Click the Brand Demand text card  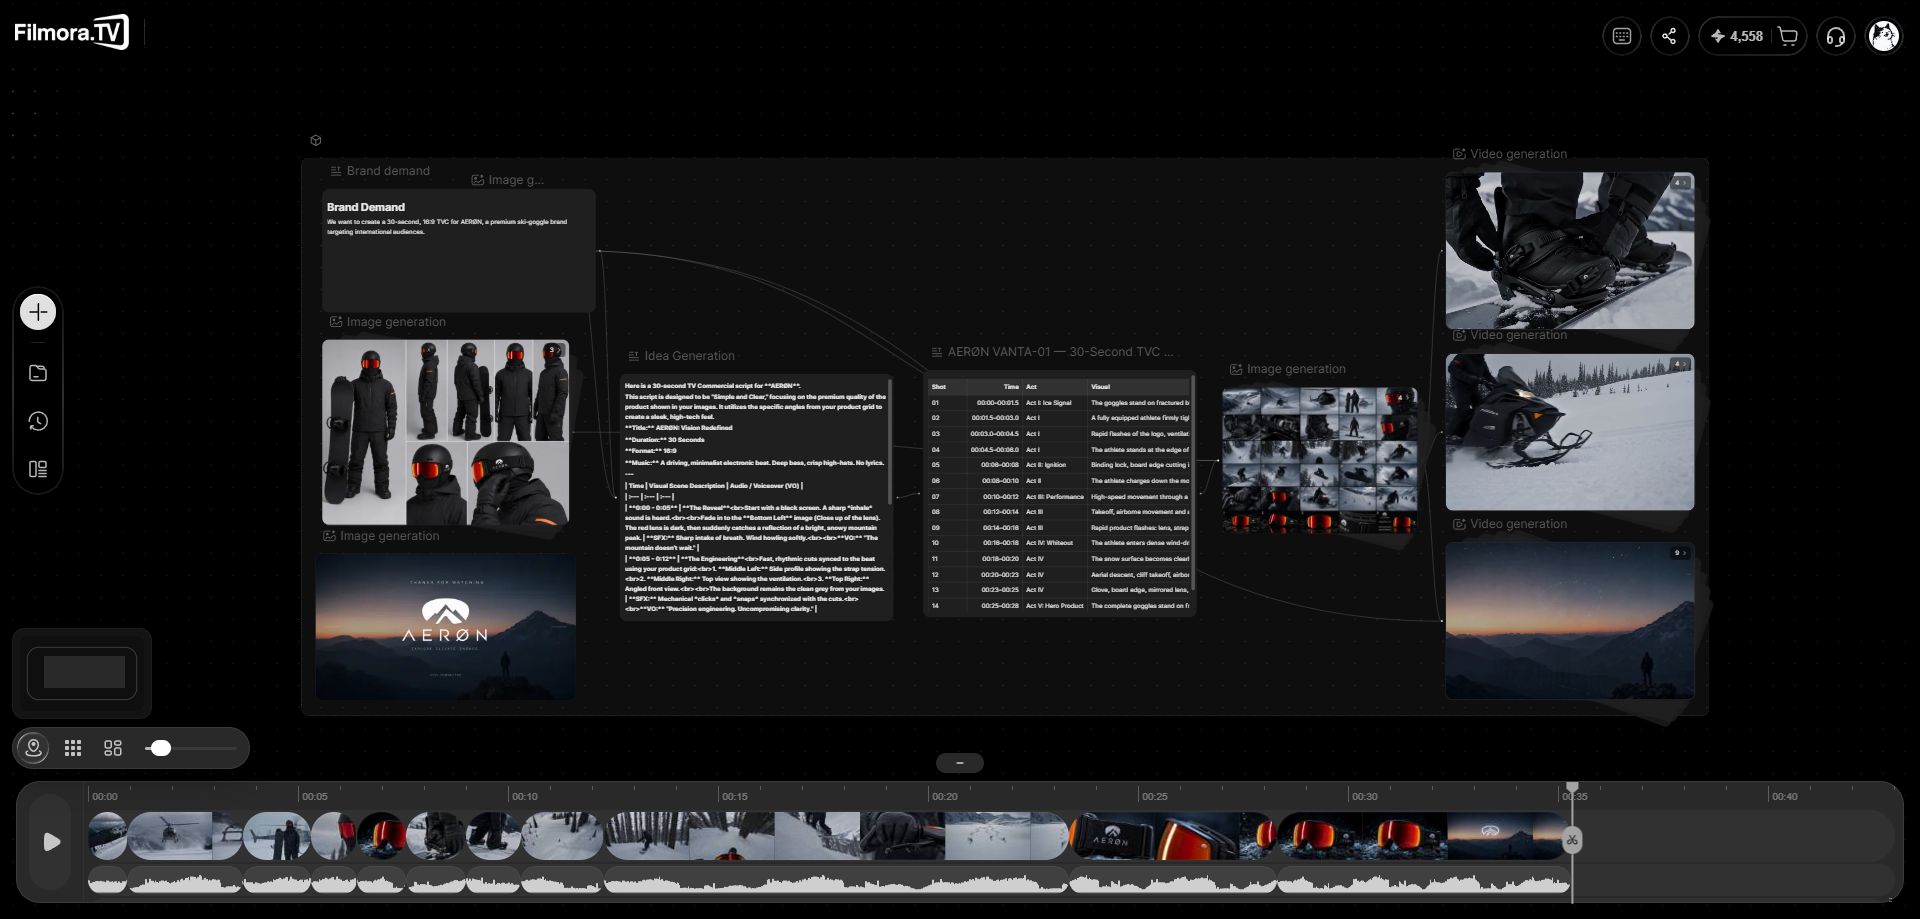click(459, 250)
